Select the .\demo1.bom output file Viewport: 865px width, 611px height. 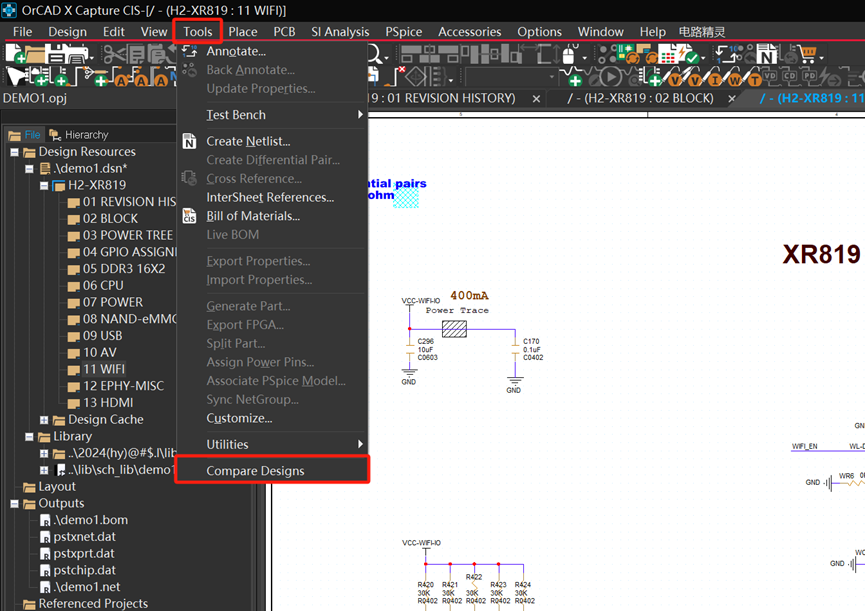[90, 520]
